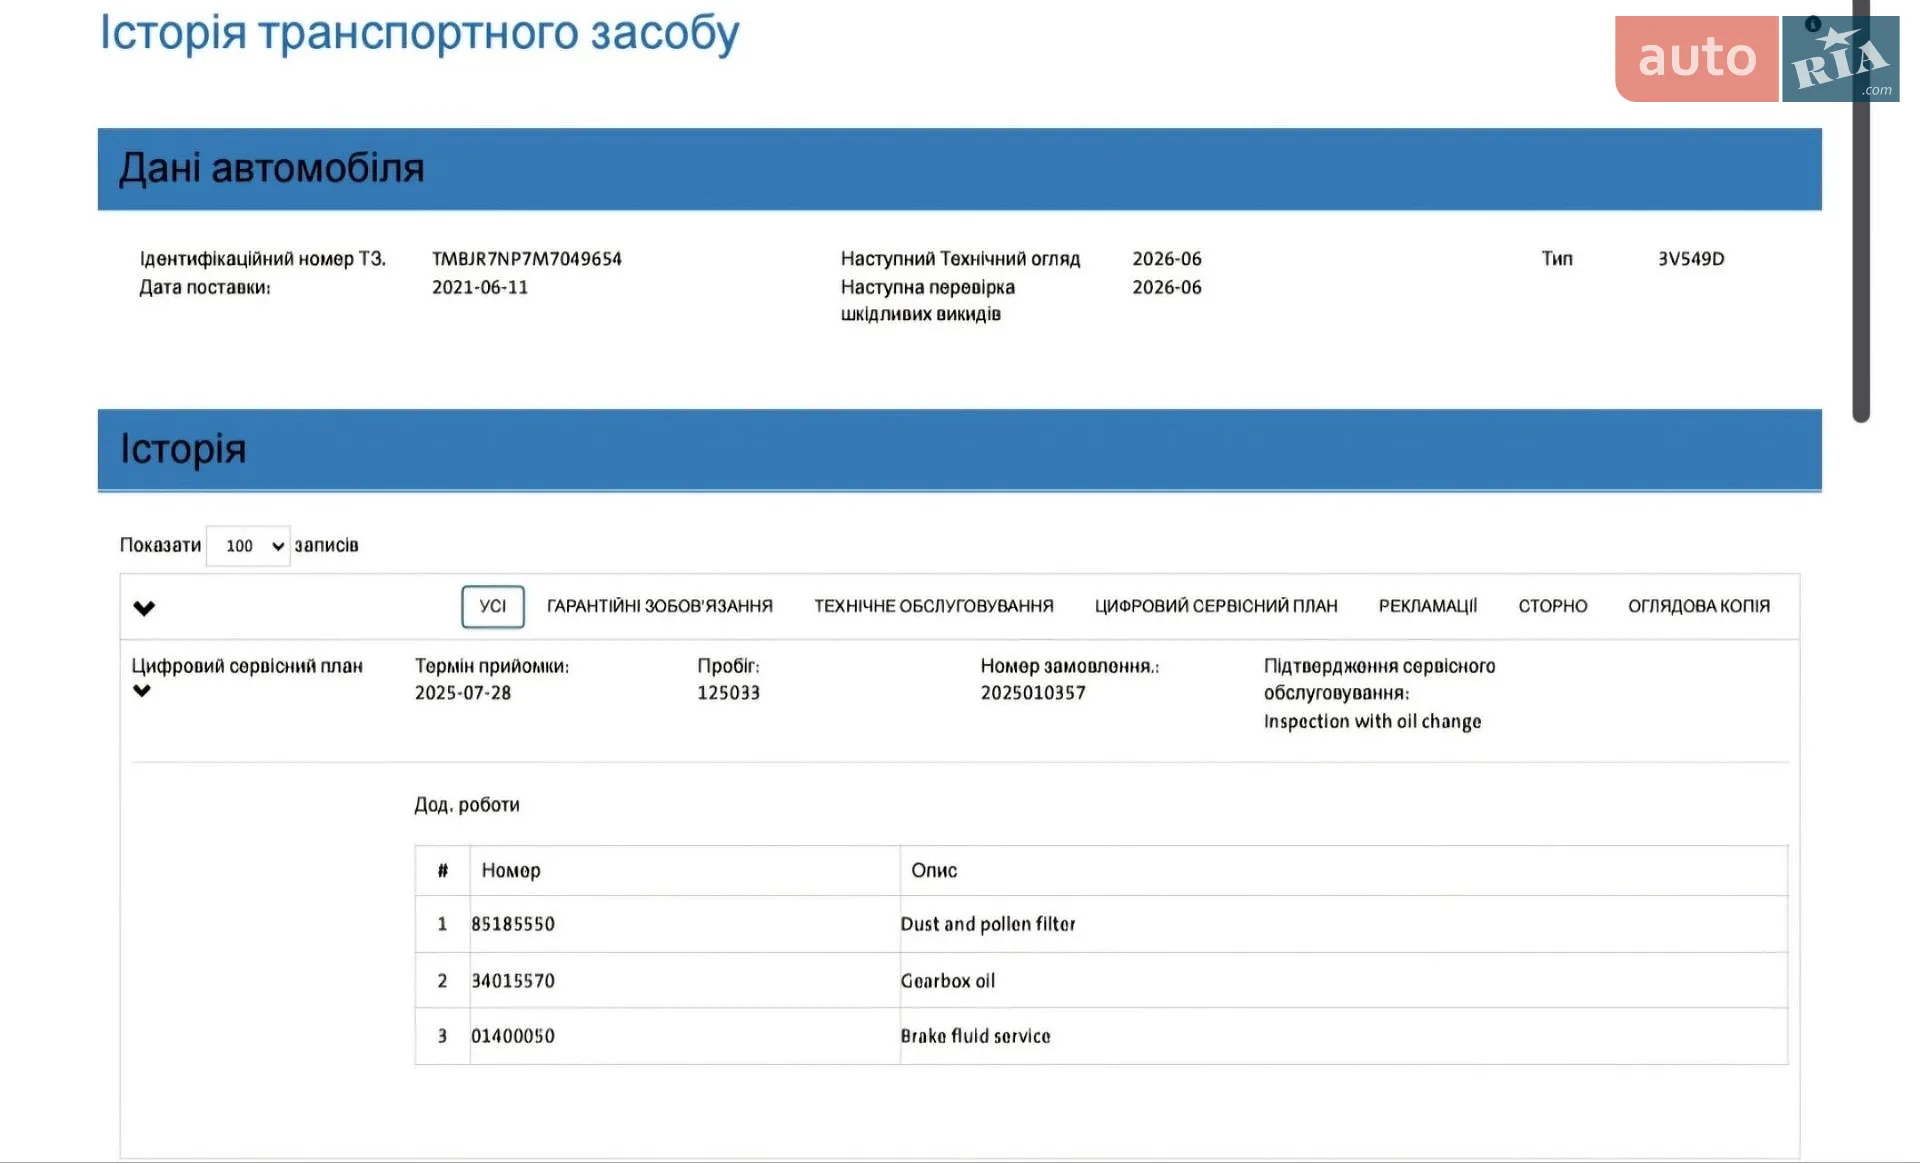Image resolution: width=1920 pixels, height=1163 pixels.
Task: Collapse all history entries chevron
Action: click(144, 608)
